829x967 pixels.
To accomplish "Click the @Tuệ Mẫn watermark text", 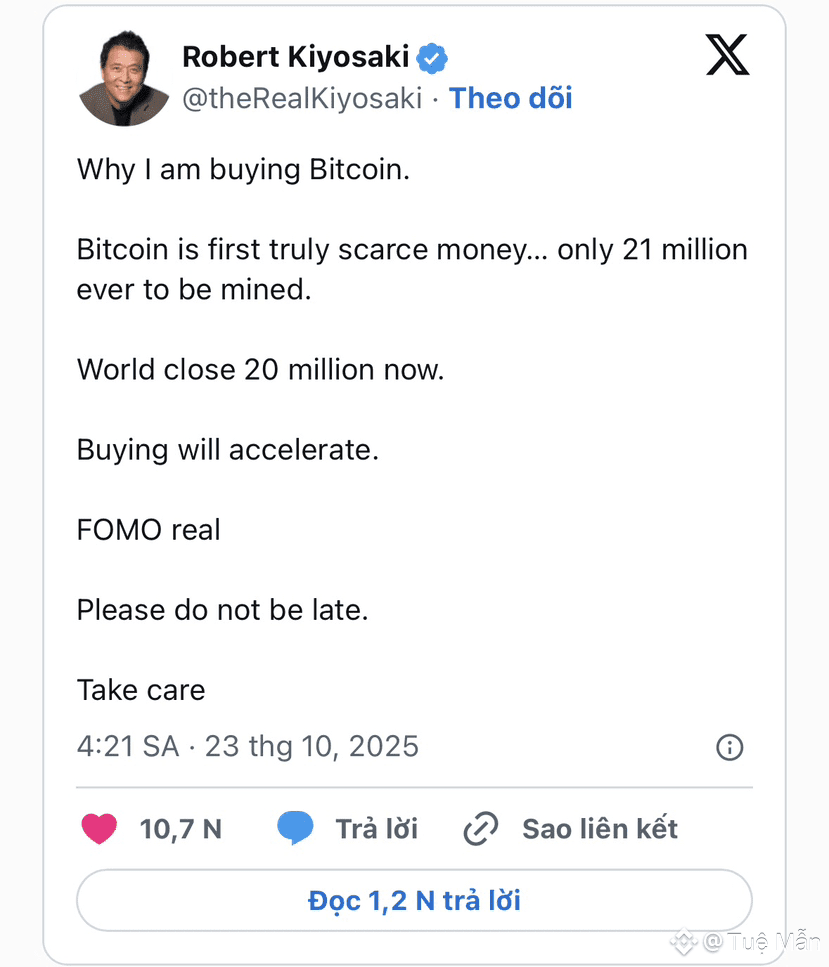I will [761, 942].
